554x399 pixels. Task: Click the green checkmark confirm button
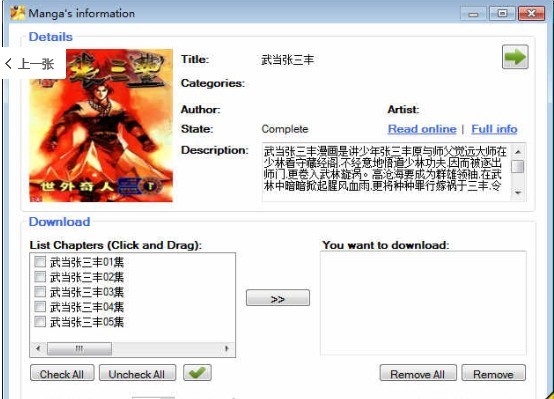pyautogui.click(x=197, y=372)
